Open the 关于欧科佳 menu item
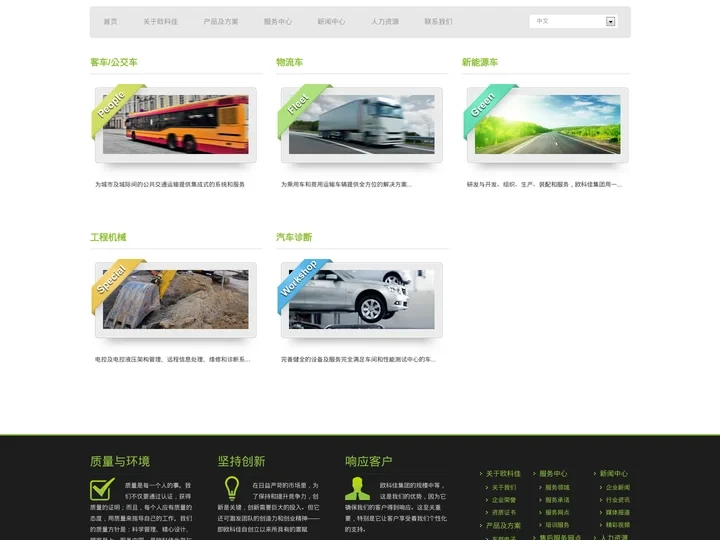 tap(160, 22)
